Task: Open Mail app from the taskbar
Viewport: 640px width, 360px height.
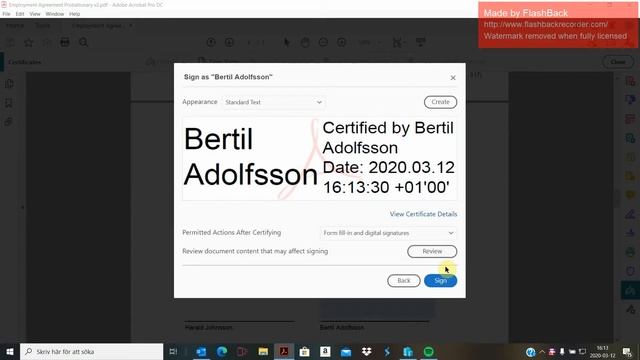Action: pos(346,351)
